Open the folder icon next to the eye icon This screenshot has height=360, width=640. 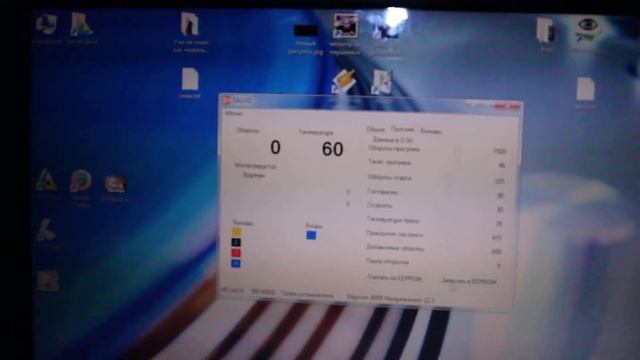tap(546, 30)
